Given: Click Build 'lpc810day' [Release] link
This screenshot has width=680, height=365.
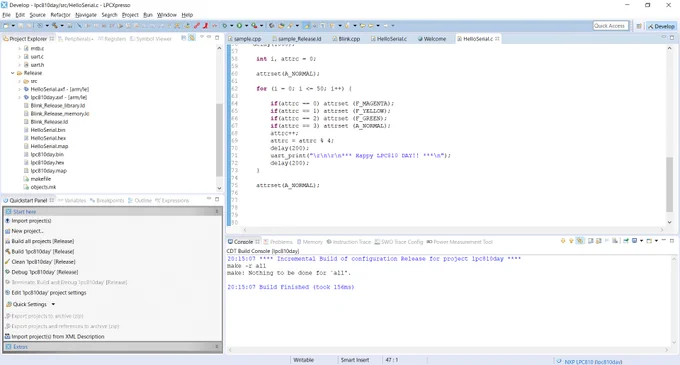Looking at the screenshot, I should click(42, 251).
